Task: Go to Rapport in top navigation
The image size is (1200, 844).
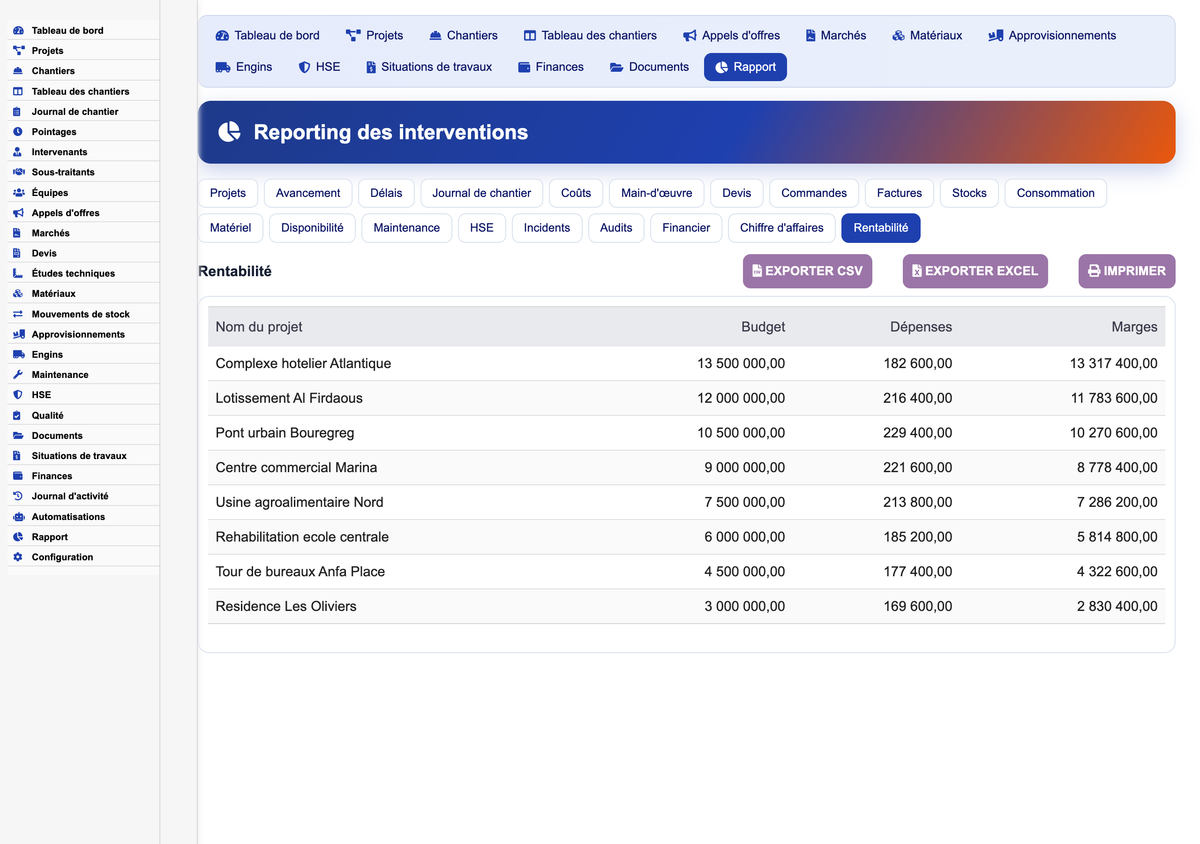Action: (745, 67)
